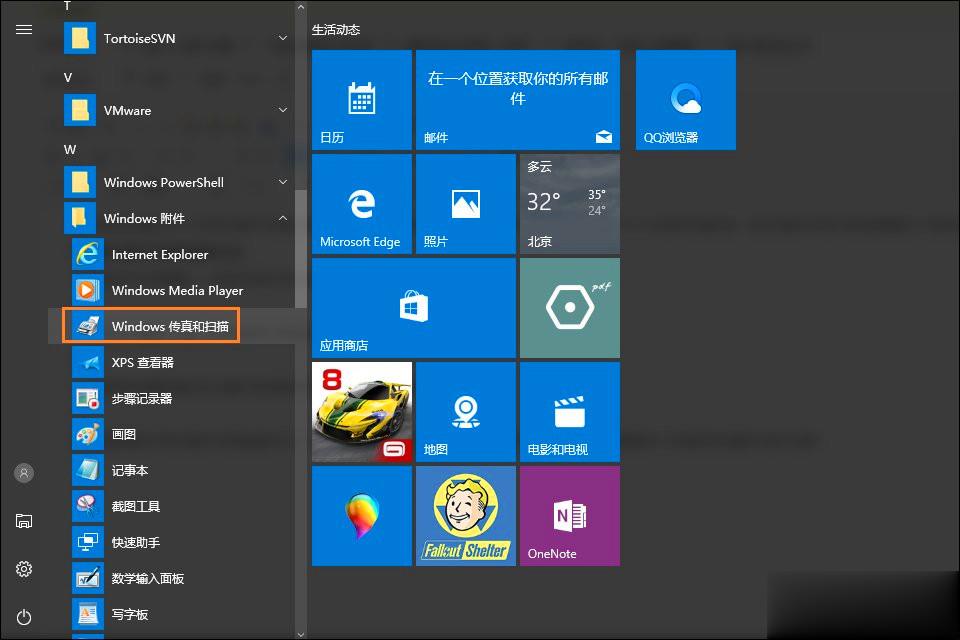Viewport: 960px width, 640px height.
Task: Open 电影和电视 tile
Action: tap(570, 412)
